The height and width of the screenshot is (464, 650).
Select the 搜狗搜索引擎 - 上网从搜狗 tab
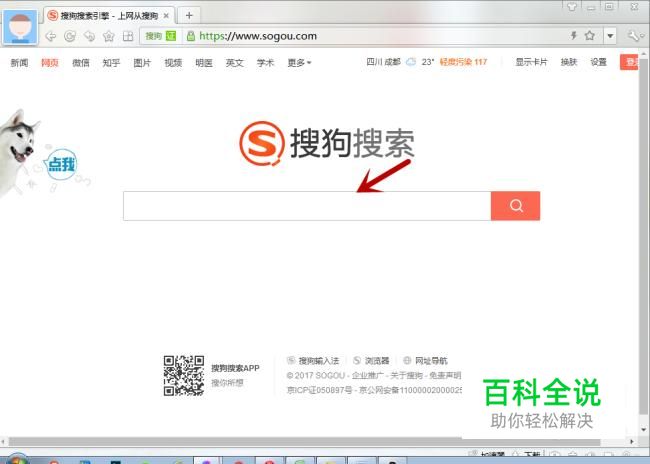109,16
